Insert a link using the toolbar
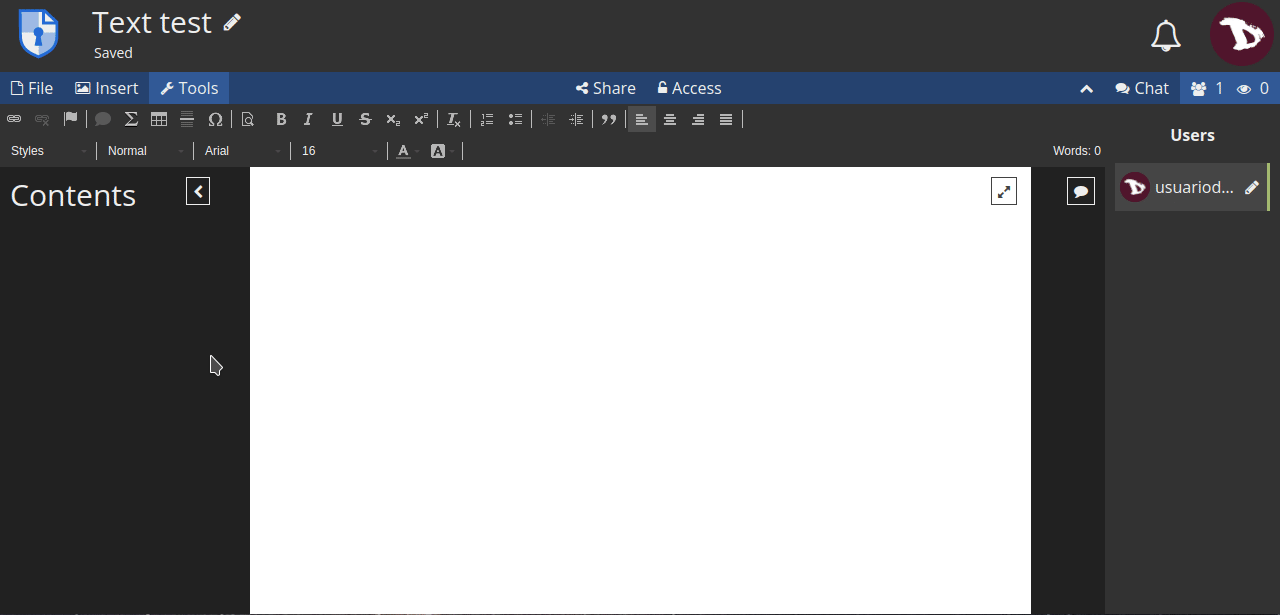Viewport: 1280px width, 615px height. click(x=14, y=119)
